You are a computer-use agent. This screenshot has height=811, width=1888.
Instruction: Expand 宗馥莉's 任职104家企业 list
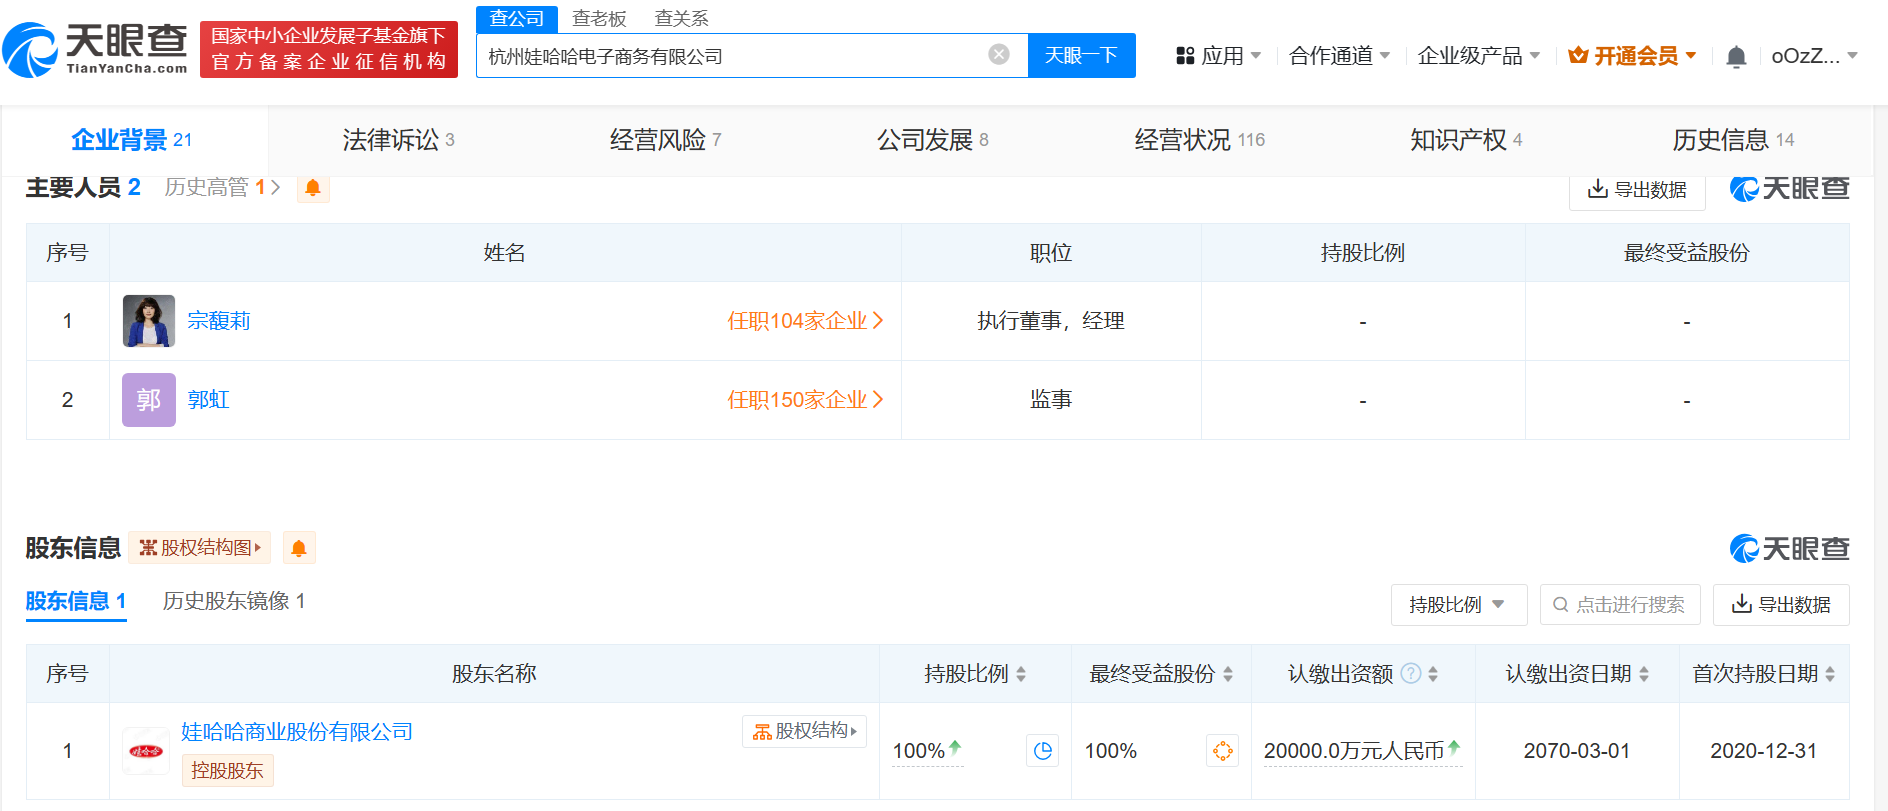click(x=805, y=321)
